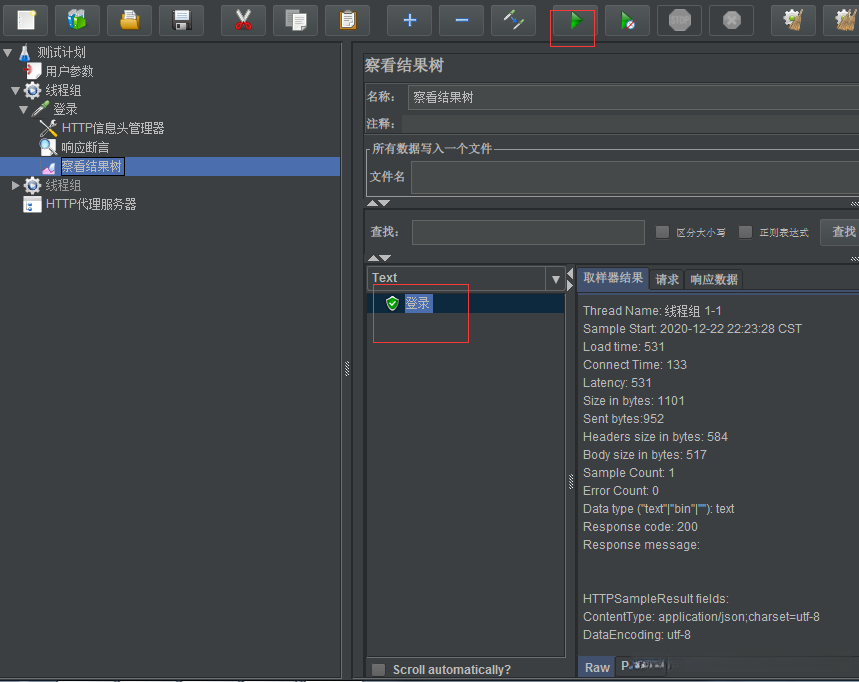Save the test plan with floppy icon
The image size is (859, 682).
point(181,21)
